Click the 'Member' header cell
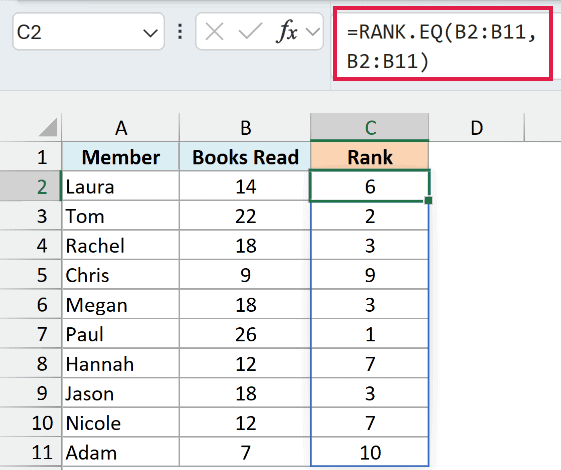Image resolution: width=561 pixels, height=470 pixels. pyautogui.click(x=121, y=157)
